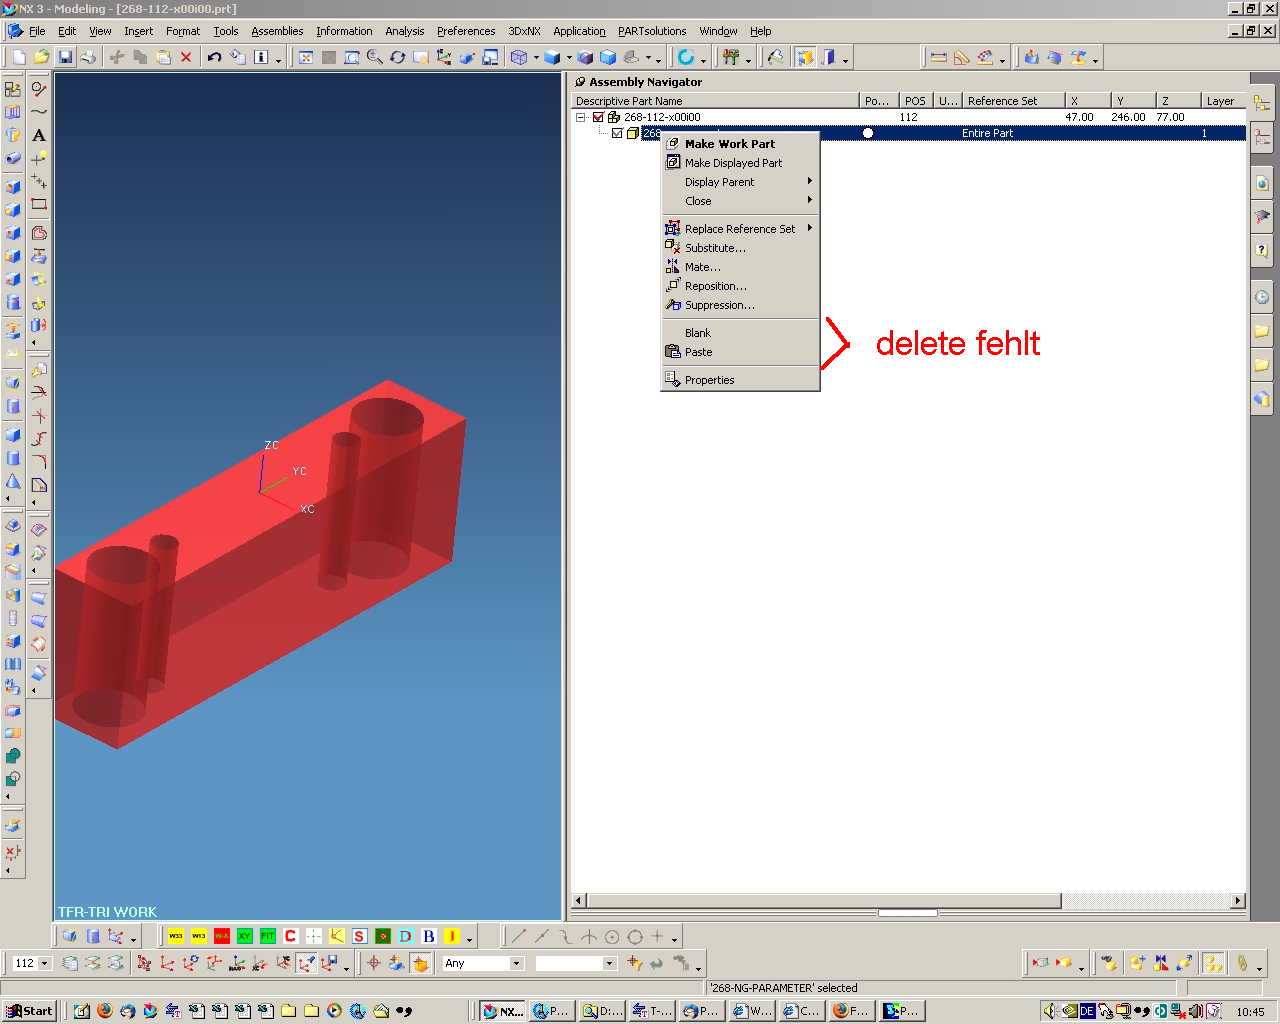Collapse the 268-112-x00i00 tree node

[580, 117]
